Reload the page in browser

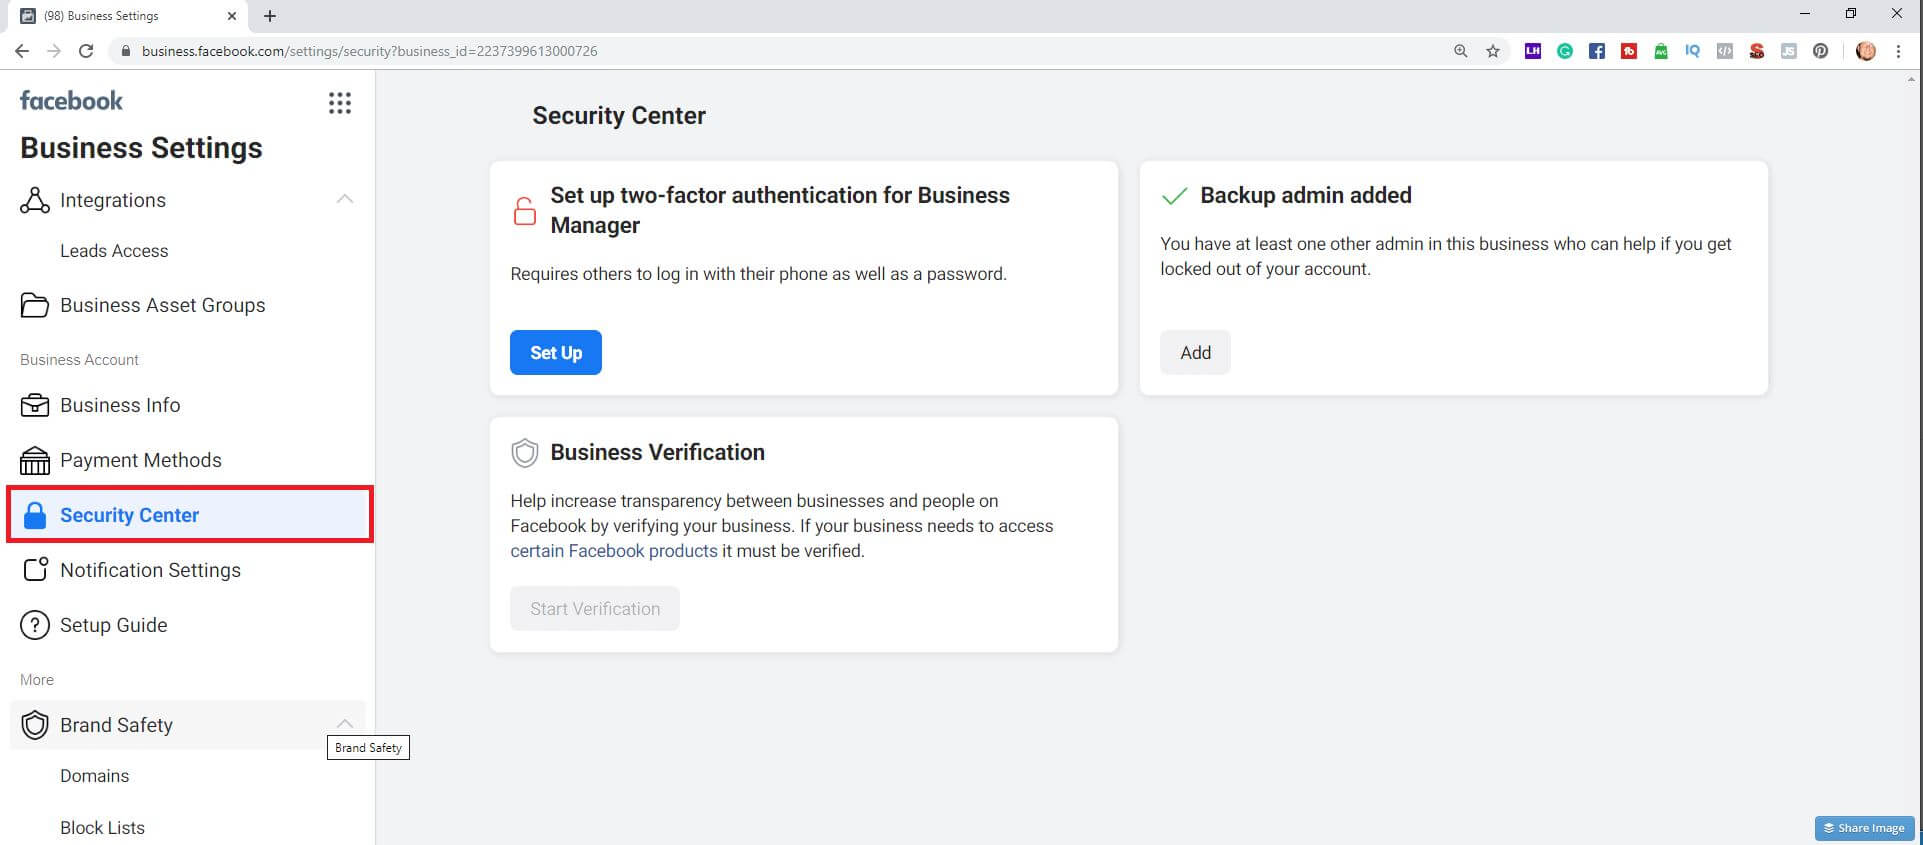[86, 51]
